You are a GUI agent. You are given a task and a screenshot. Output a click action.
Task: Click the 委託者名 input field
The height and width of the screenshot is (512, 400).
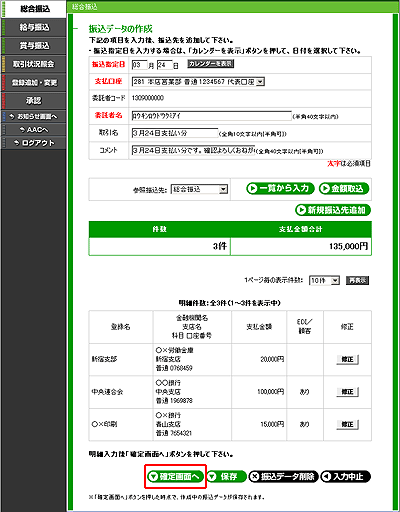click(212, 116)
